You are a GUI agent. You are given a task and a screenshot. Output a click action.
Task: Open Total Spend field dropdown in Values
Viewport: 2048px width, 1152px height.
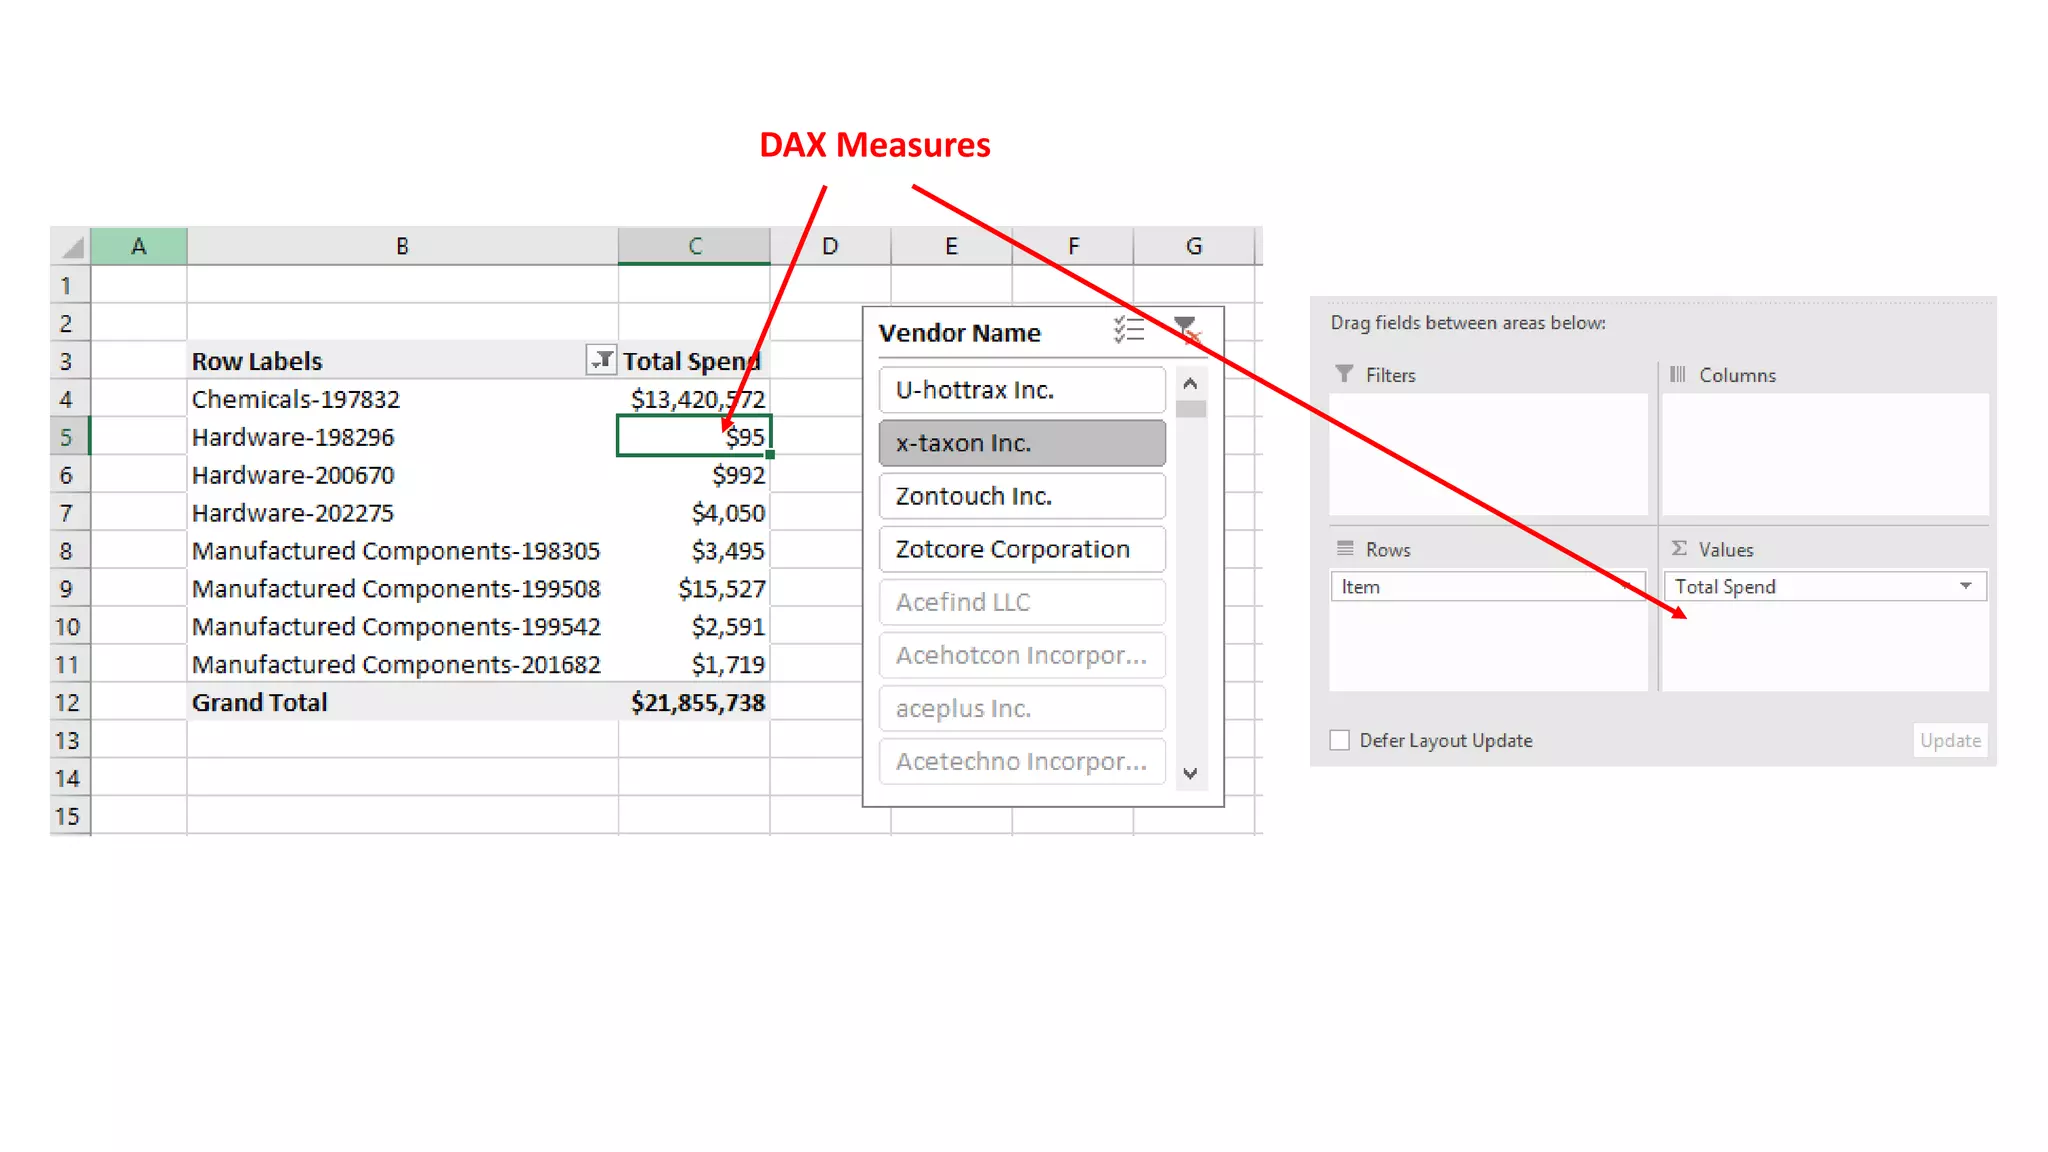pyautogui.click(x=1966, y=586)
